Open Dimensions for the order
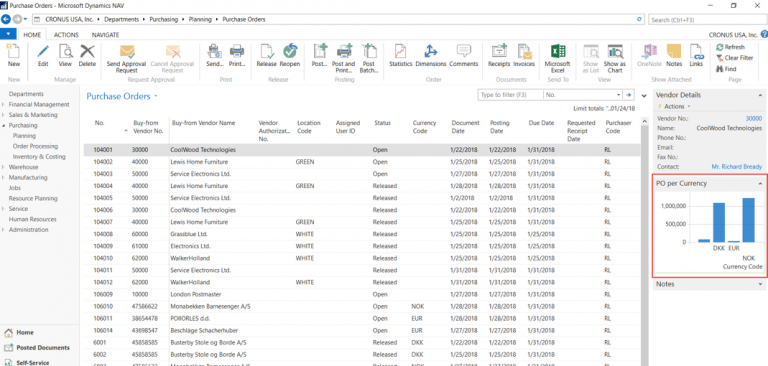This screenshot has width=768, height=366. 431,55
